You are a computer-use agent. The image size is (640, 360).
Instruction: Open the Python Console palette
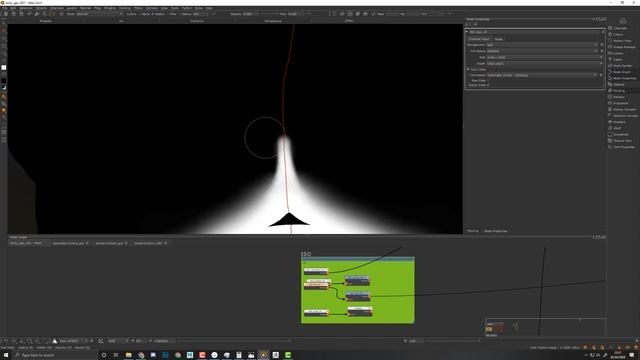click(x=624, y=109)
